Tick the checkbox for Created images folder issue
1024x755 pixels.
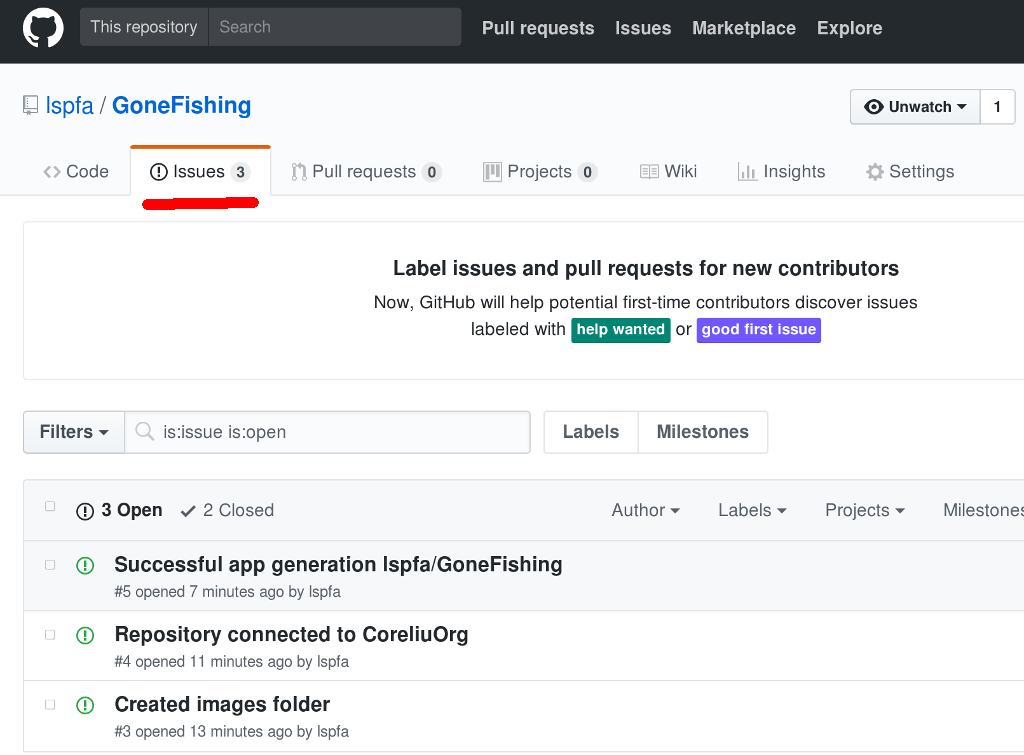[50, 705]
